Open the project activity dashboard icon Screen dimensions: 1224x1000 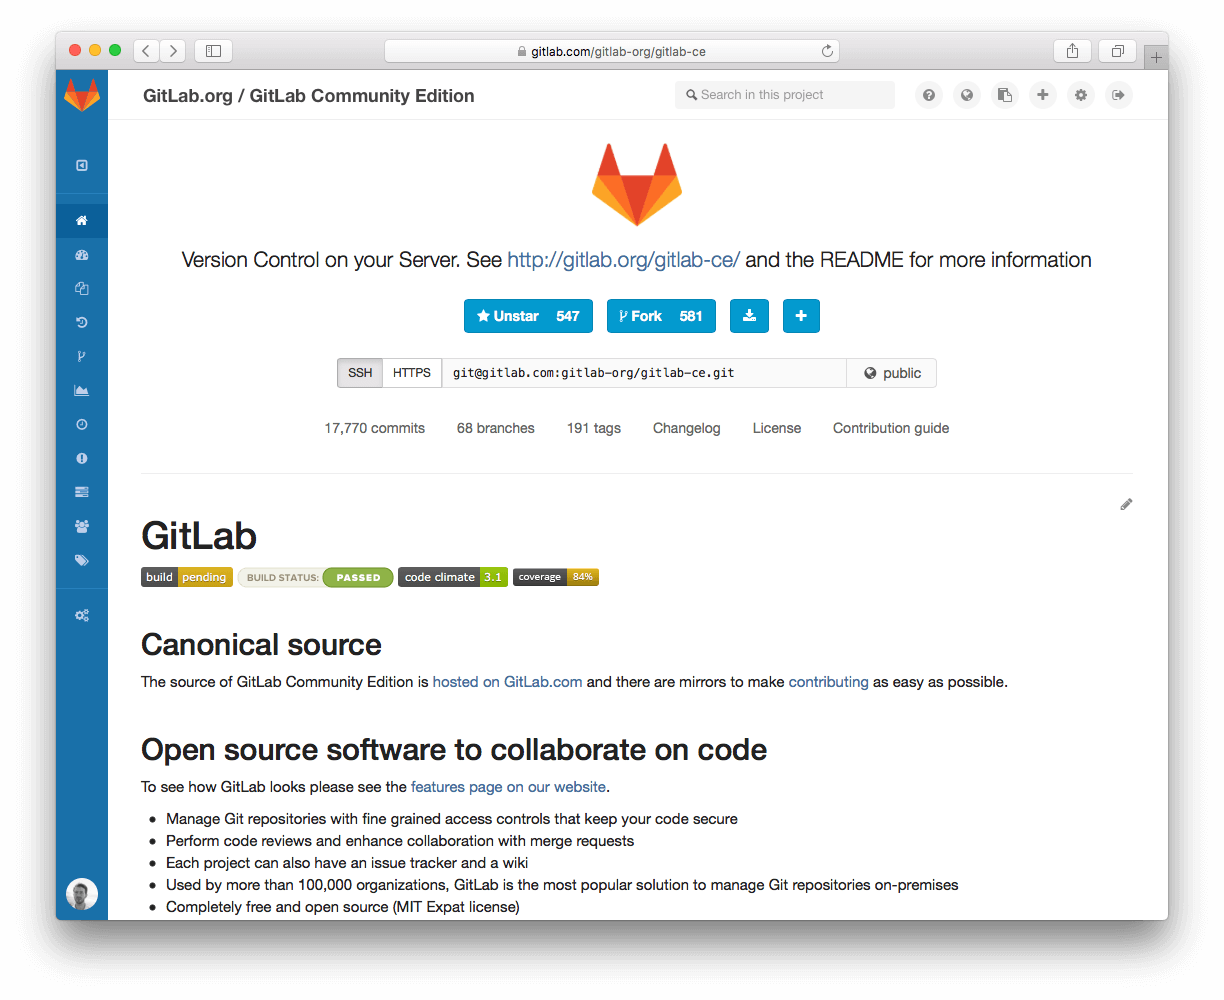[82, 255]
